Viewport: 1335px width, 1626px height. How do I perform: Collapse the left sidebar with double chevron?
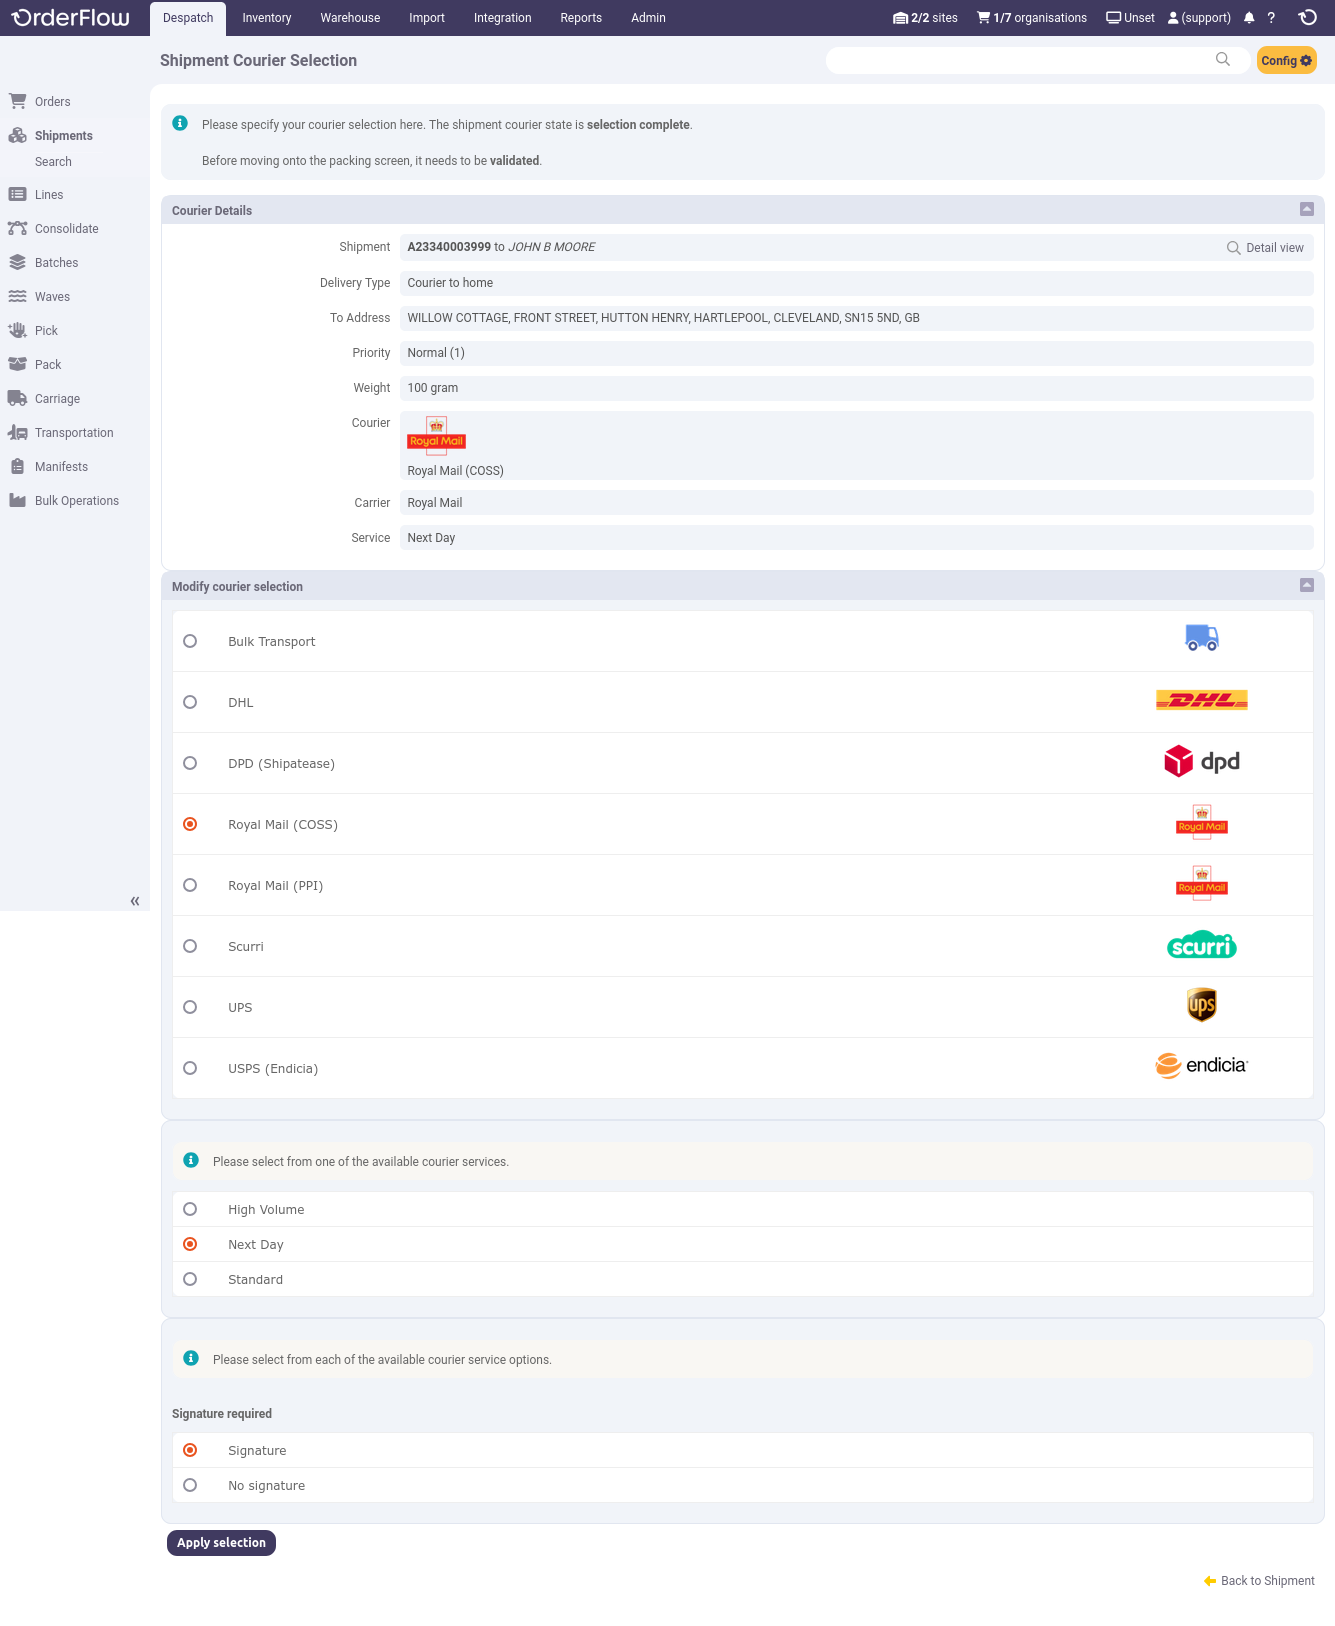click(135, 901)
